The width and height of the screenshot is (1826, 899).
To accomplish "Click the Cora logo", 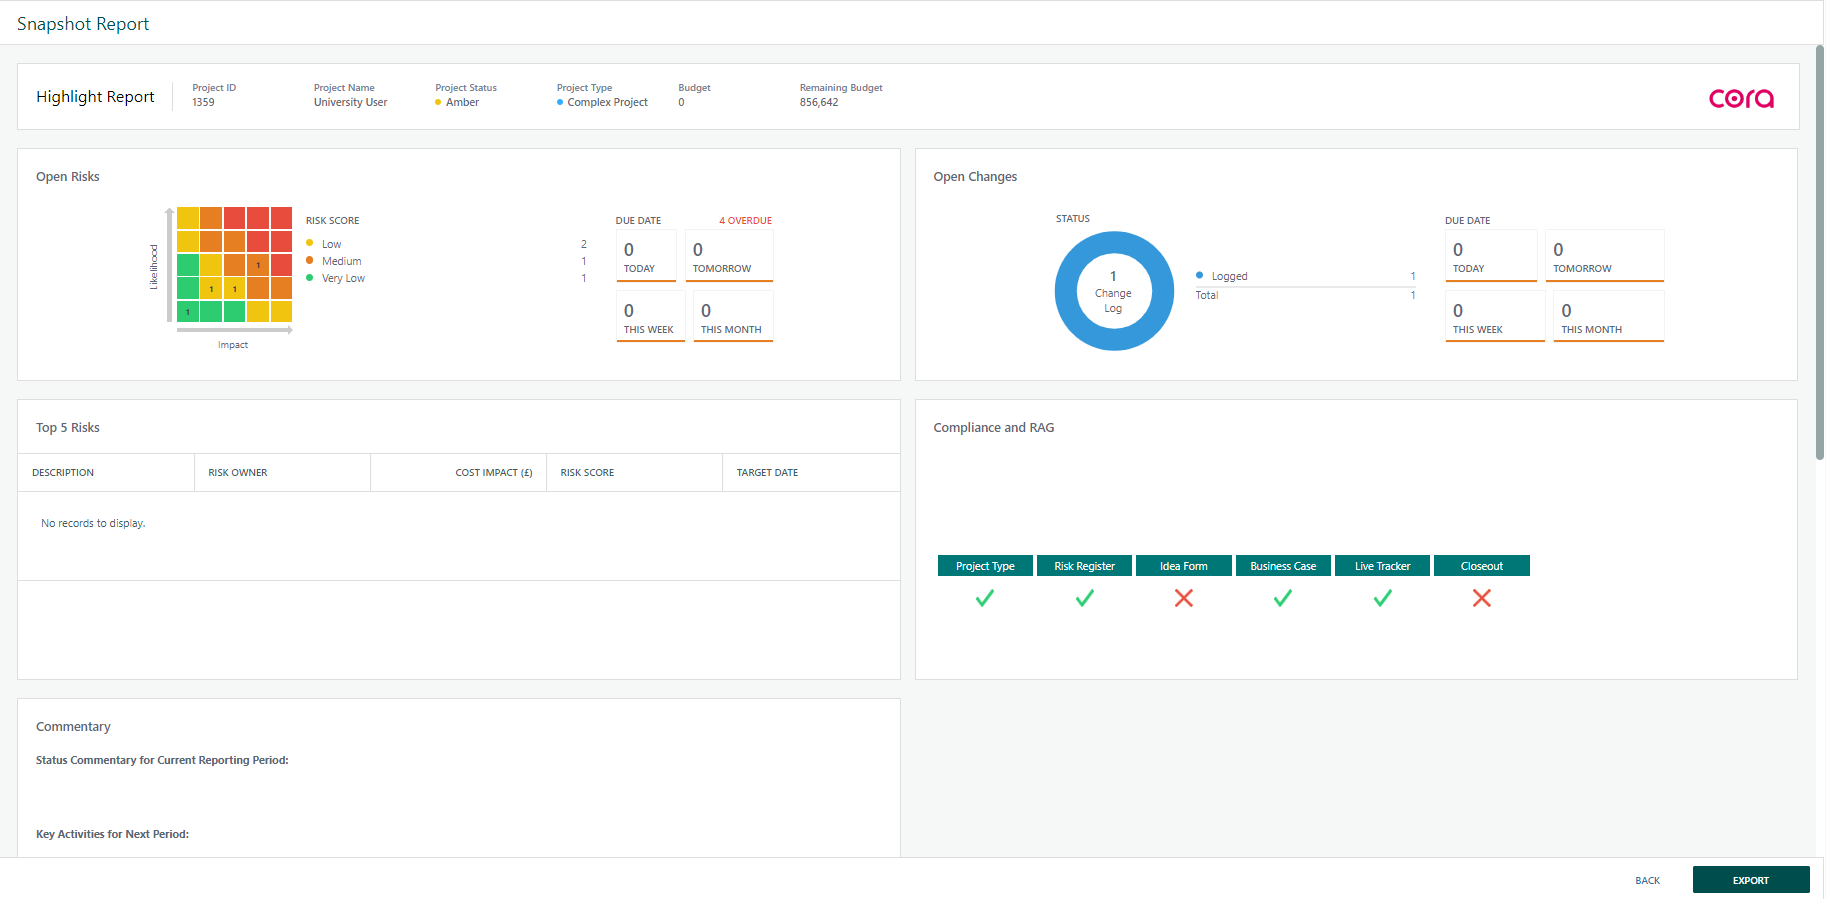I will tap(1741, 98).
